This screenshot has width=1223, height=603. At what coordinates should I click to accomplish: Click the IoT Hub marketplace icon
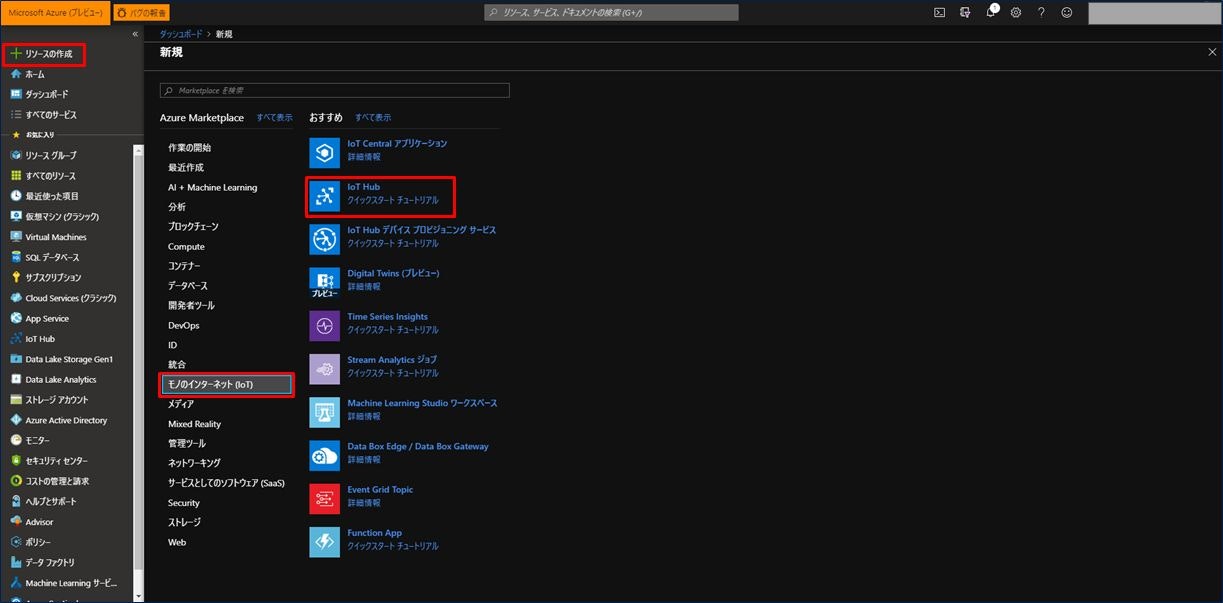[325, 197]
